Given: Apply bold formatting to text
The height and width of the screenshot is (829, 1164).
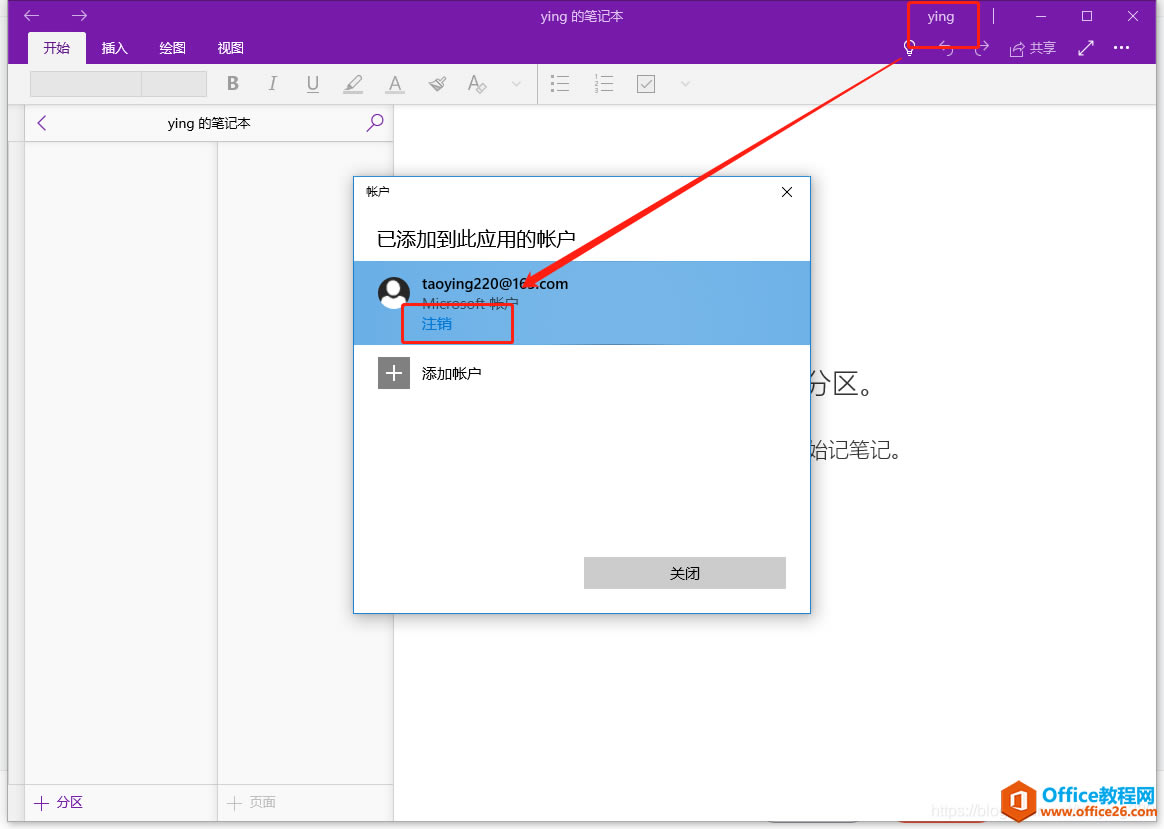Looking at the screenshot, I should pos(232,84).
